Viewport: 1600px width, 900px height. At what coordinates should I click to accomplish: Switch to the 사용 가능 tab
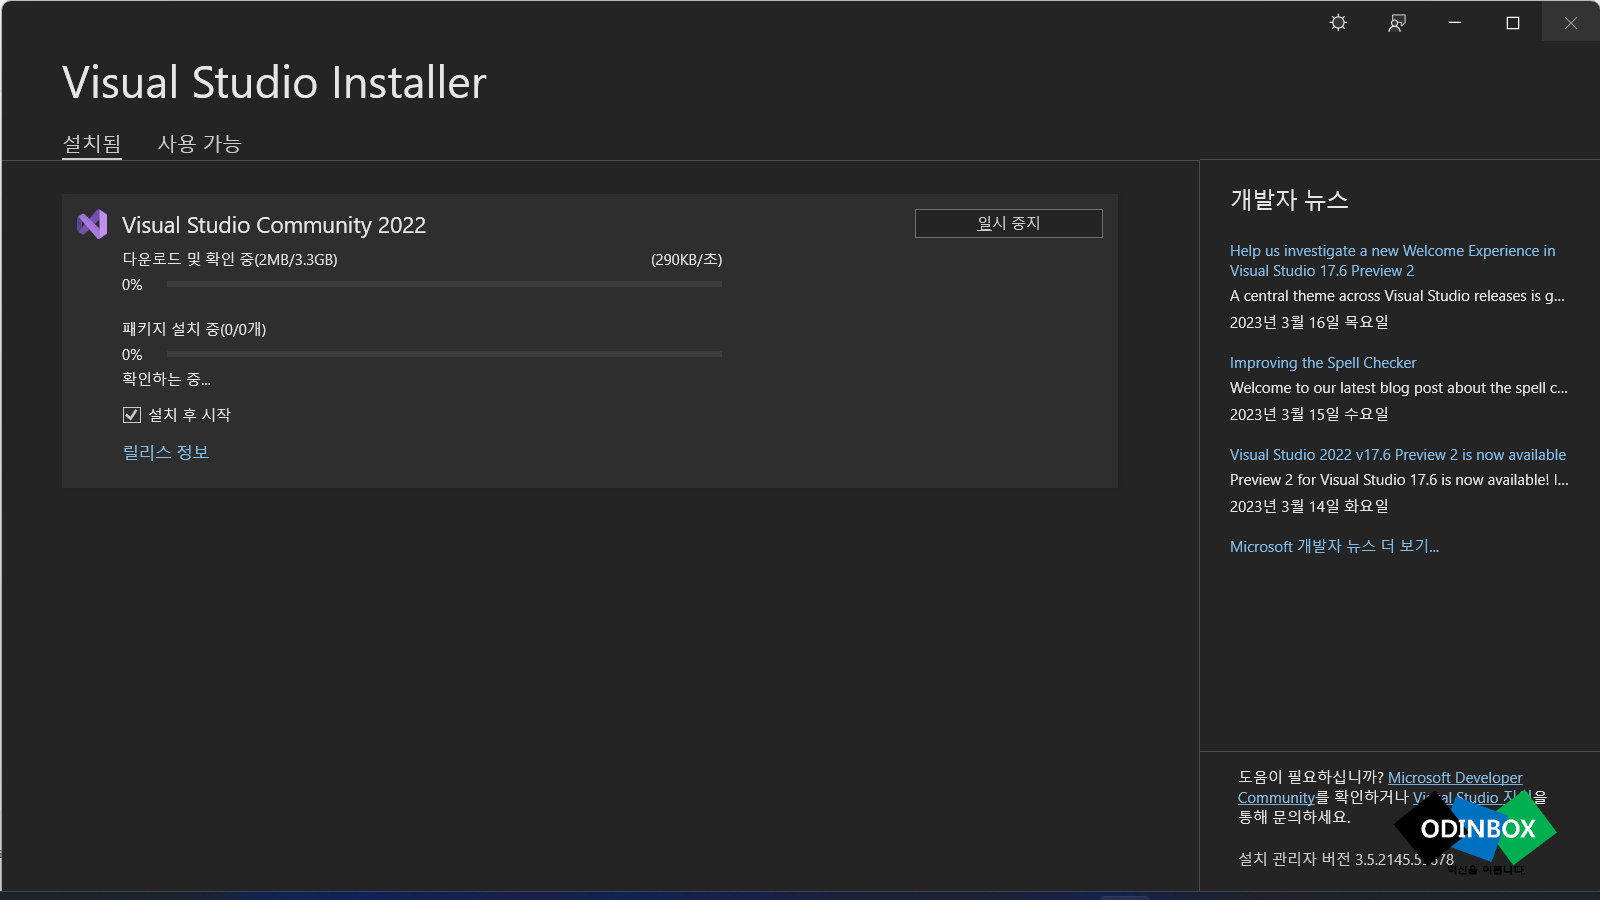coord(200,144)
